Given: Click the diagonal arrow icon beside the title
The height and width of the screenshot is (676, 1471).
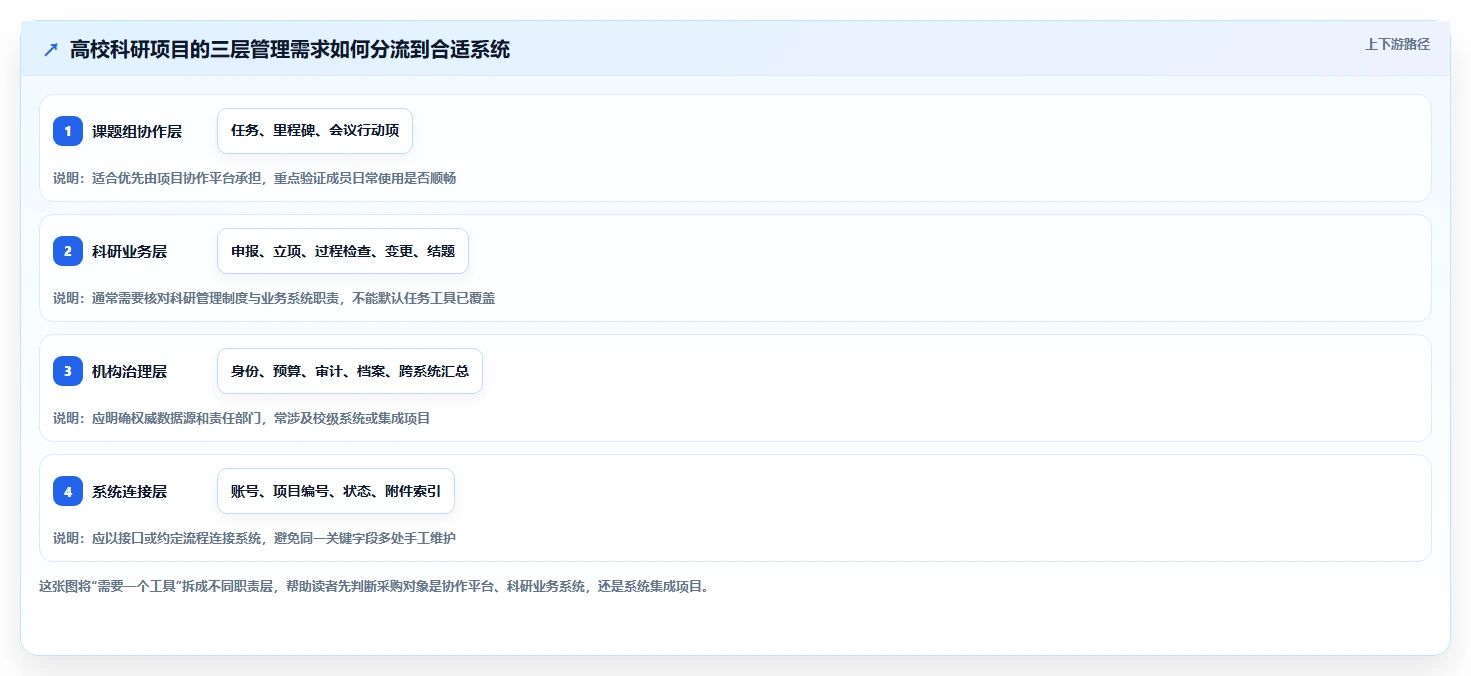Looking at the screenshot, I should [51, 49].
